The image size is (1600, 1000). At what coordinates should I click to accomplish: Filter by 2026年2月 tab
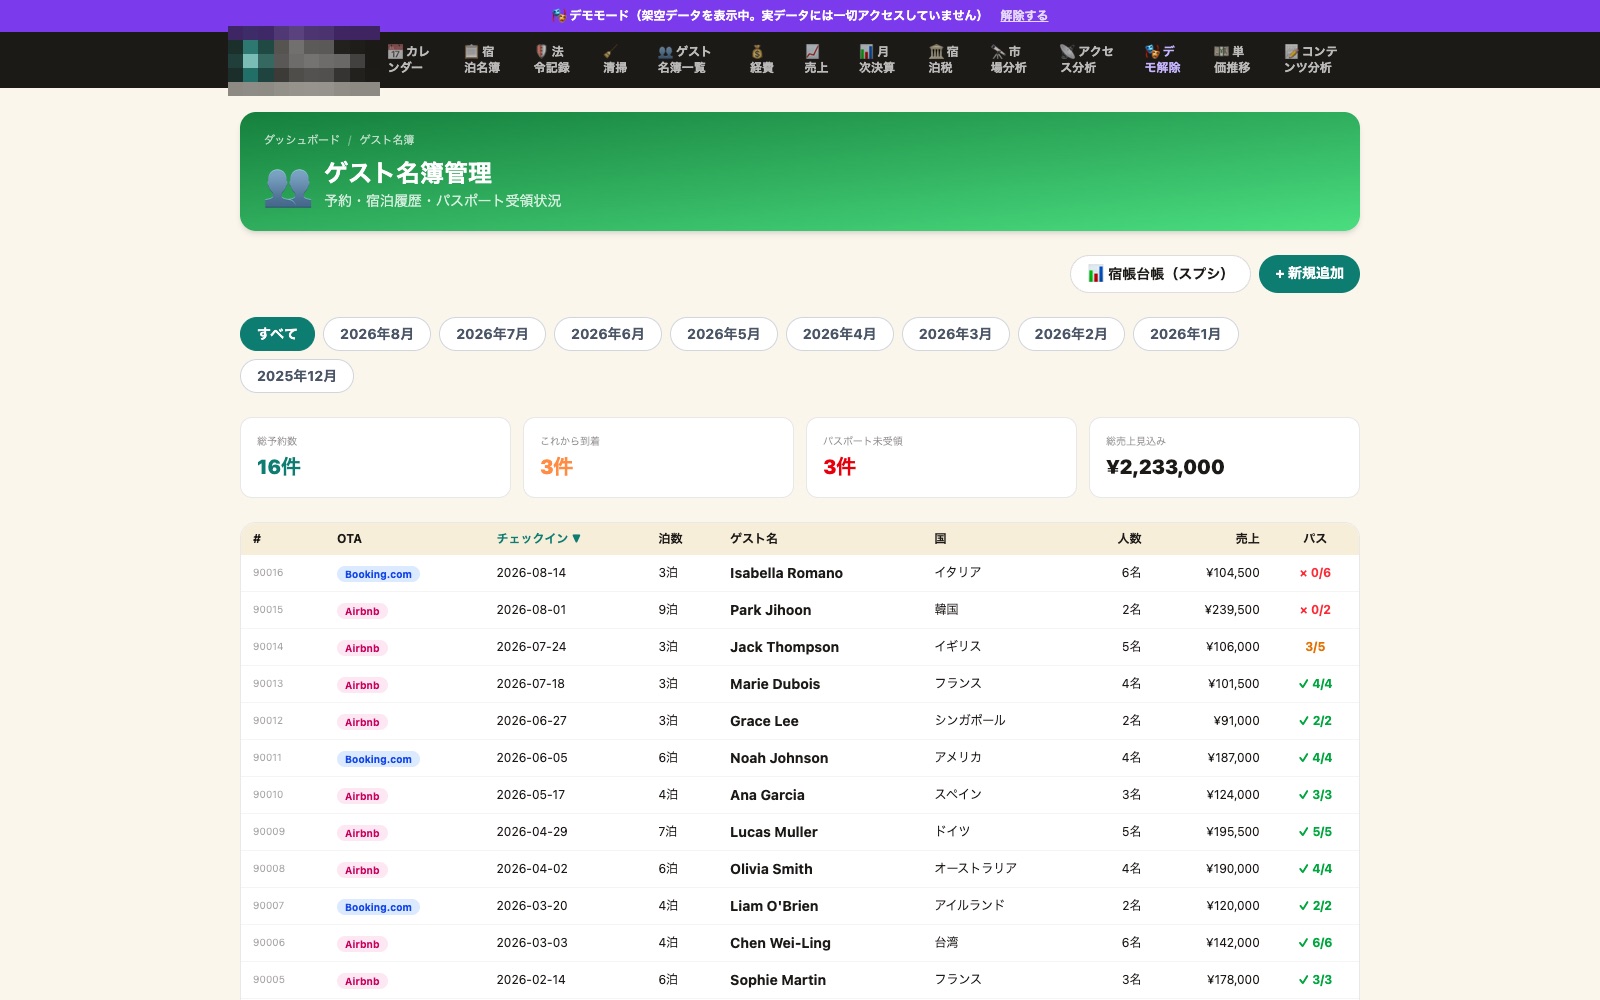1071,334
